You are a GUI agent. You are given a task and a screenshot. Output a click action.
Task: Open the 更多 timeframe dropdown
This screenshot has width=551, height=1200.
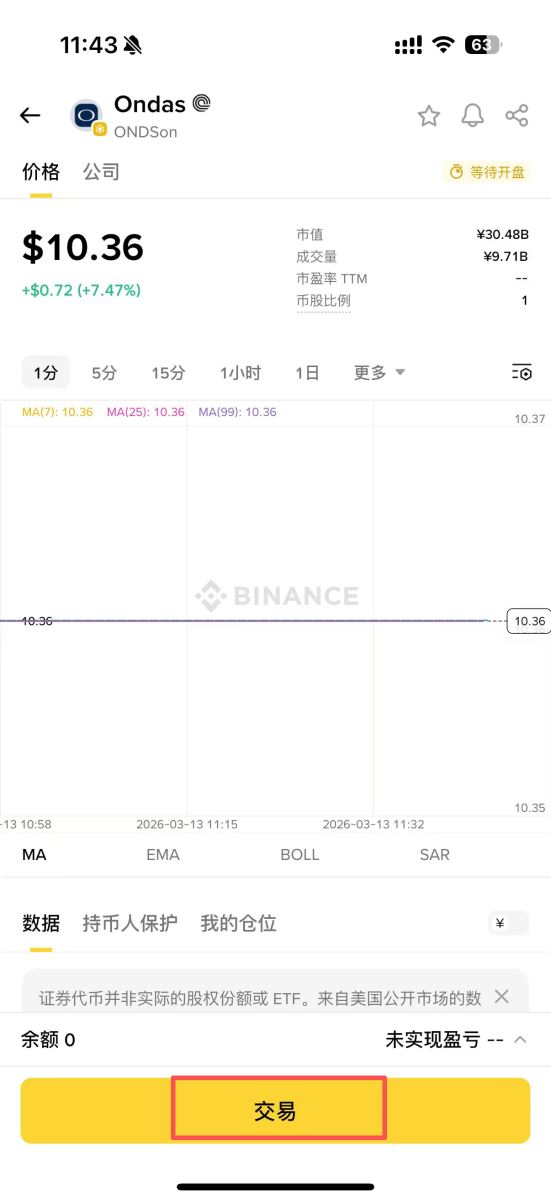click(x=379, y=372)
